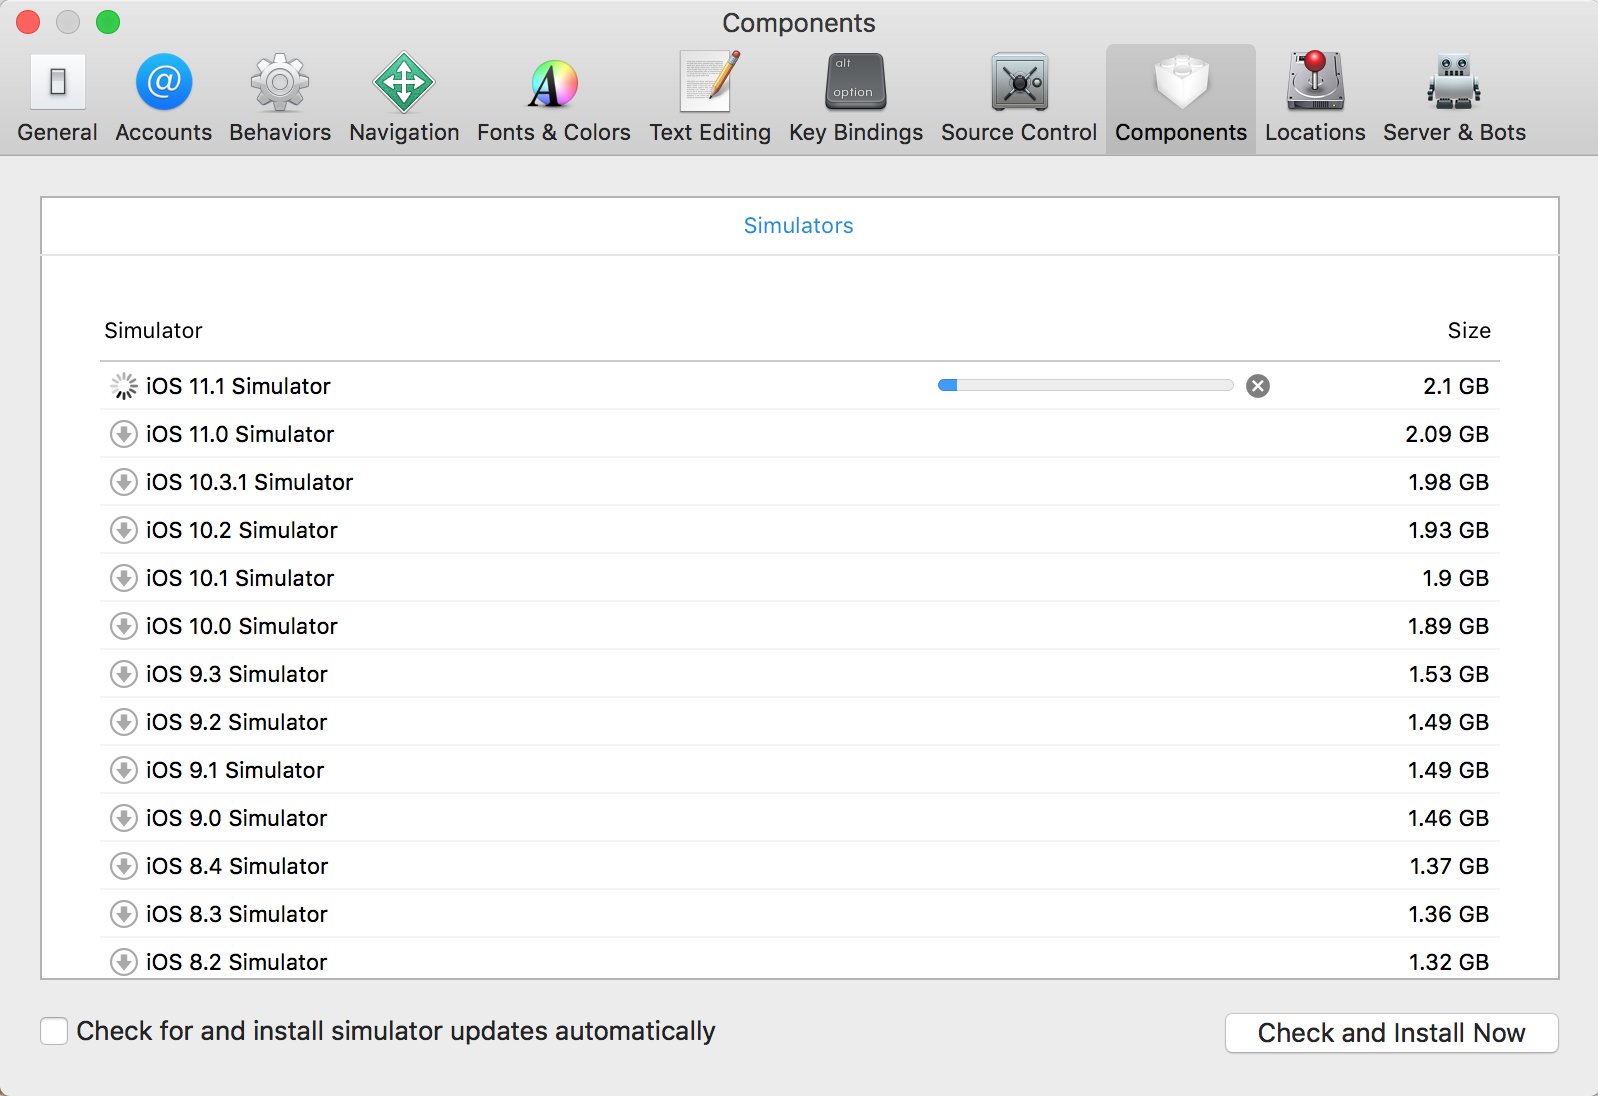Click the iOS 11.1 download progress bar
Viewport: 1598px width, 1096px height.
pyautogui.click(x=1085, y=386)
